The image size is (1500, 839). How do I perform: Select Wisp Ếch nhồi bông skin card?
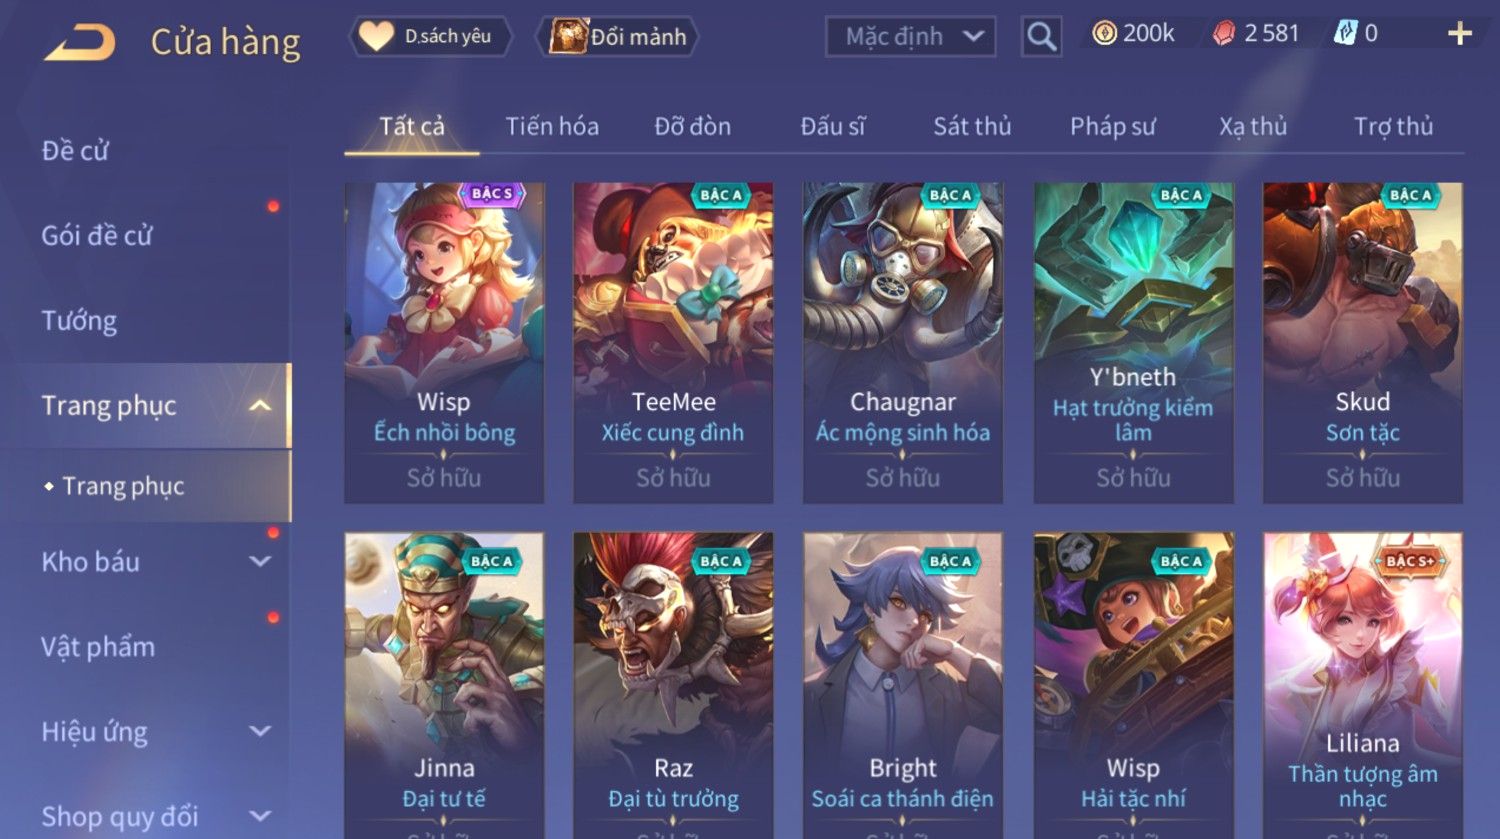[x=444, y=343]
